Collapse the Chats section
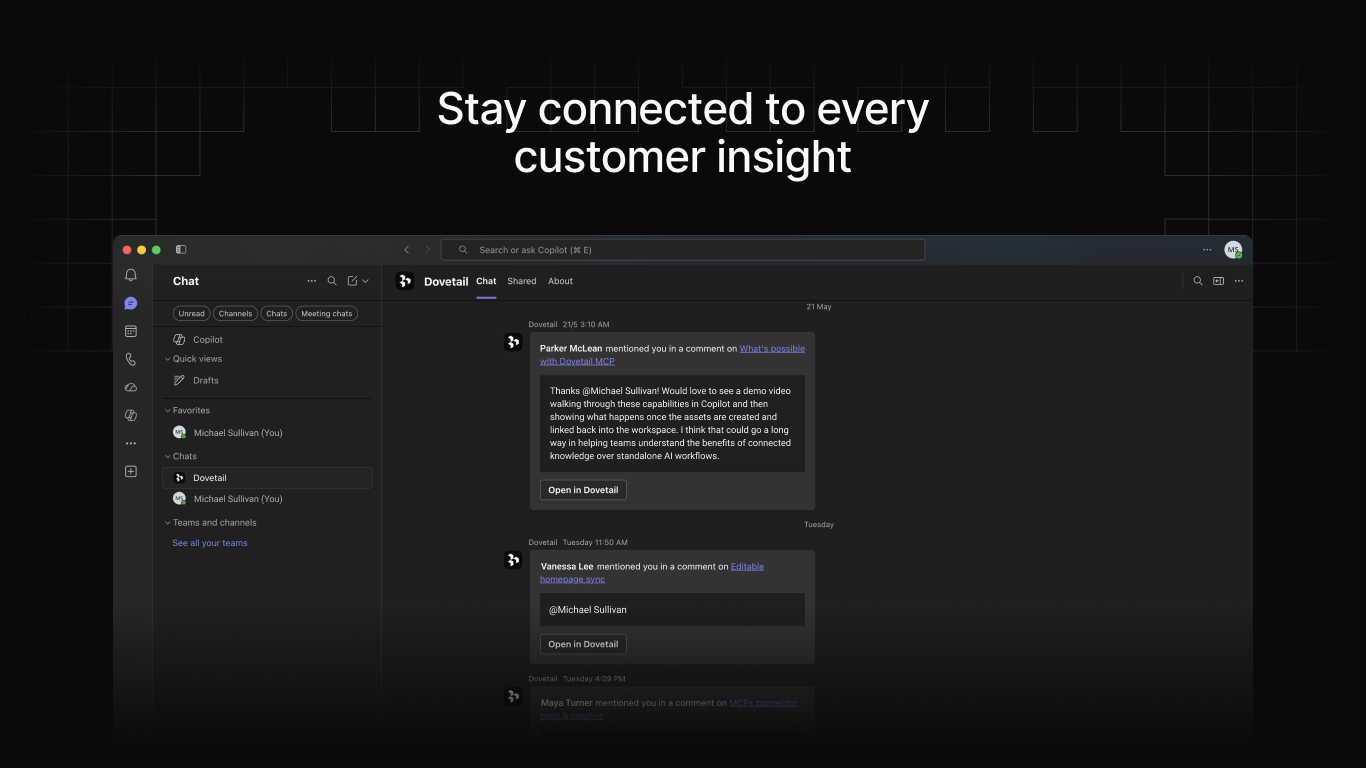Image resolution: width=1366 pixels, height=768 pixels. click(168, 456)
